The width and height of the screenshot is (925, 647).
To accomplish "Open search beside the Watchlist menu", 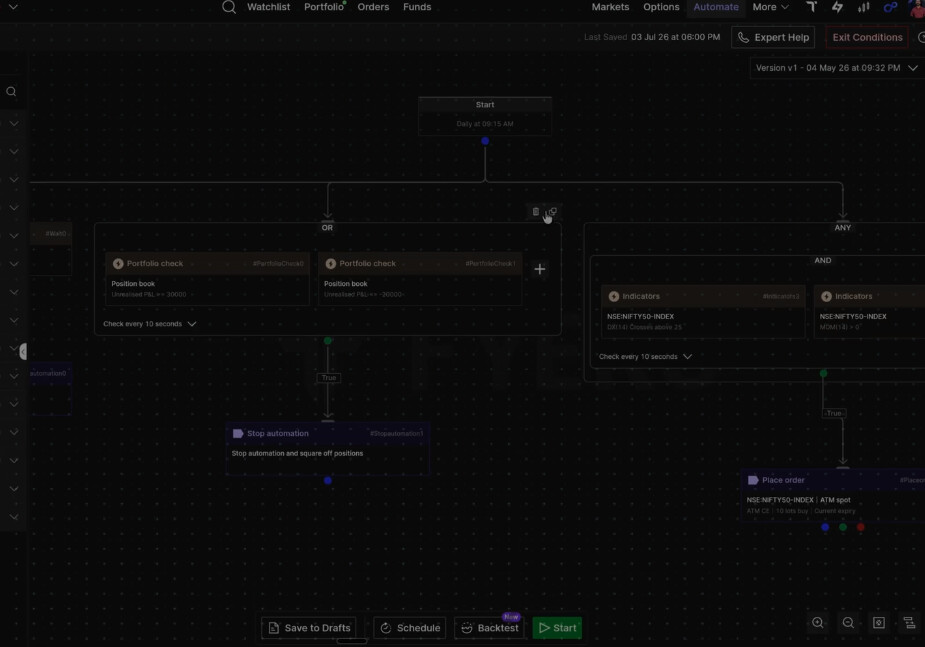I will pos(229,7).
